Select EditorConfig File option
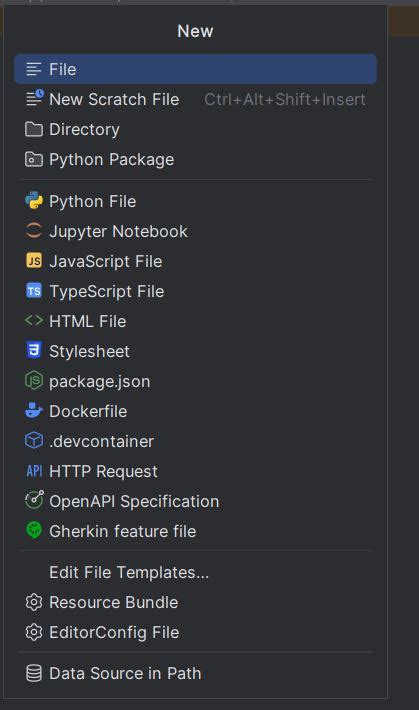The image size is (419, 710). 195,632
